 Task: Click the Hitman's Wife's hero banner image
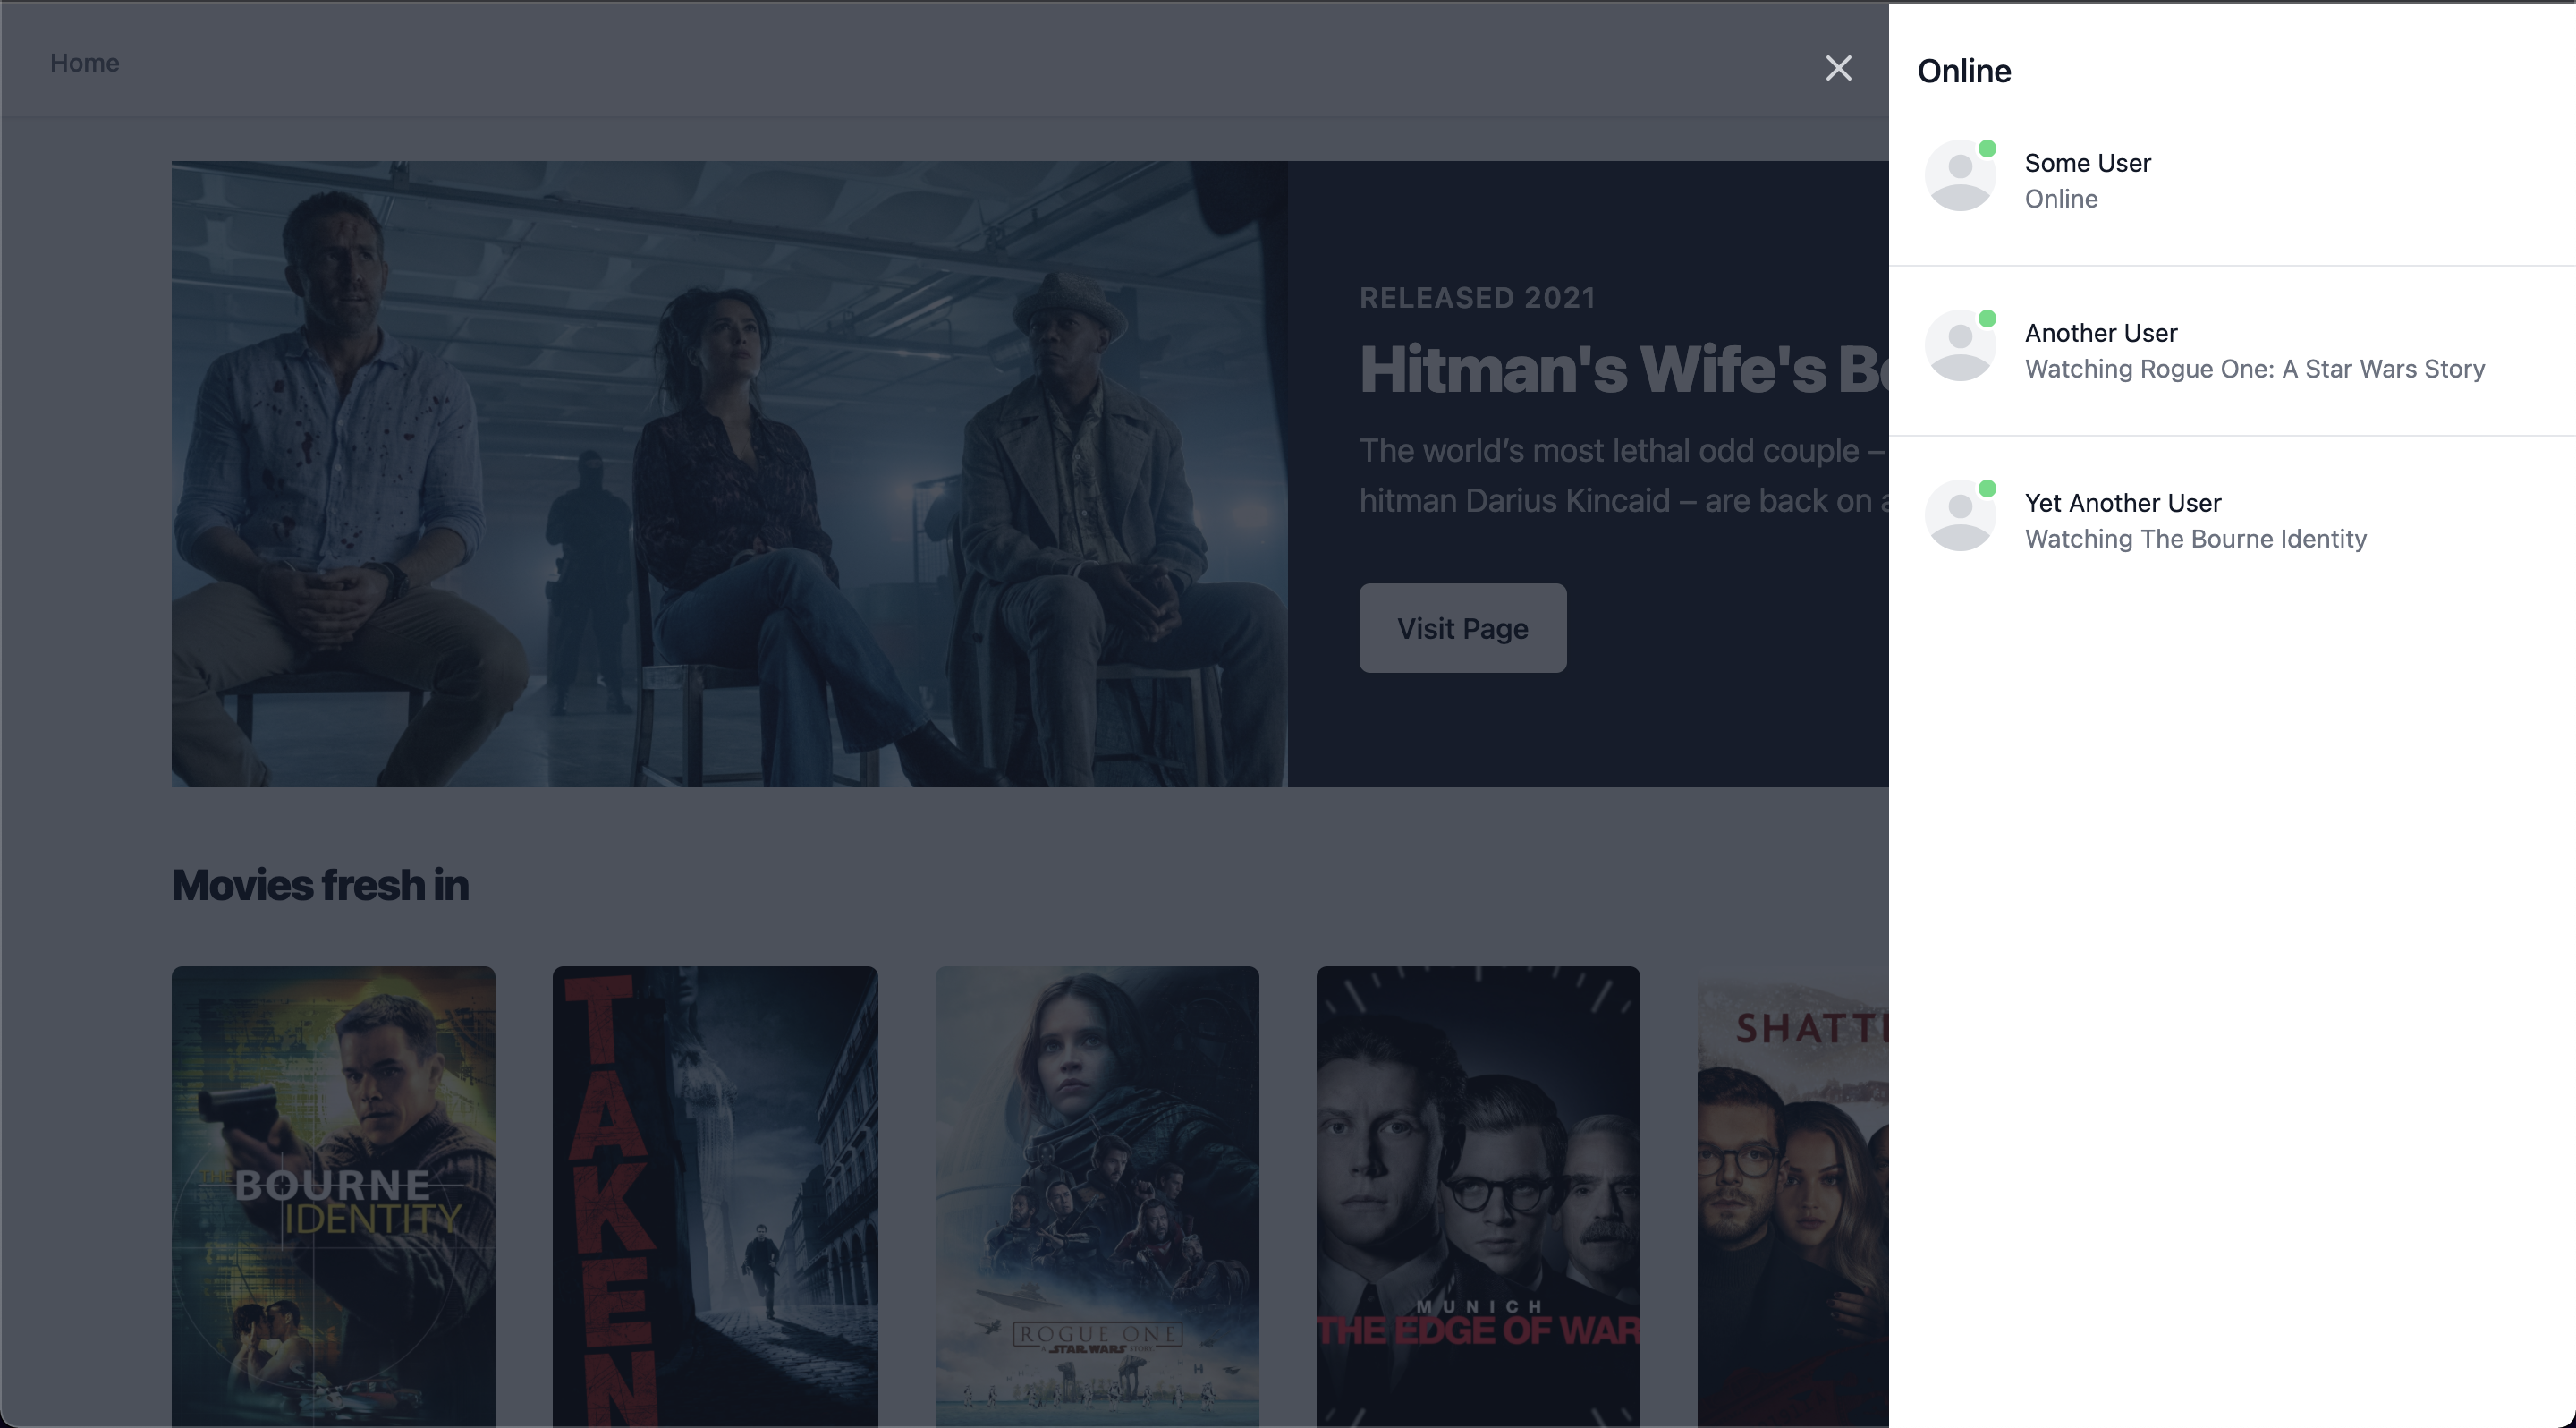729,474
